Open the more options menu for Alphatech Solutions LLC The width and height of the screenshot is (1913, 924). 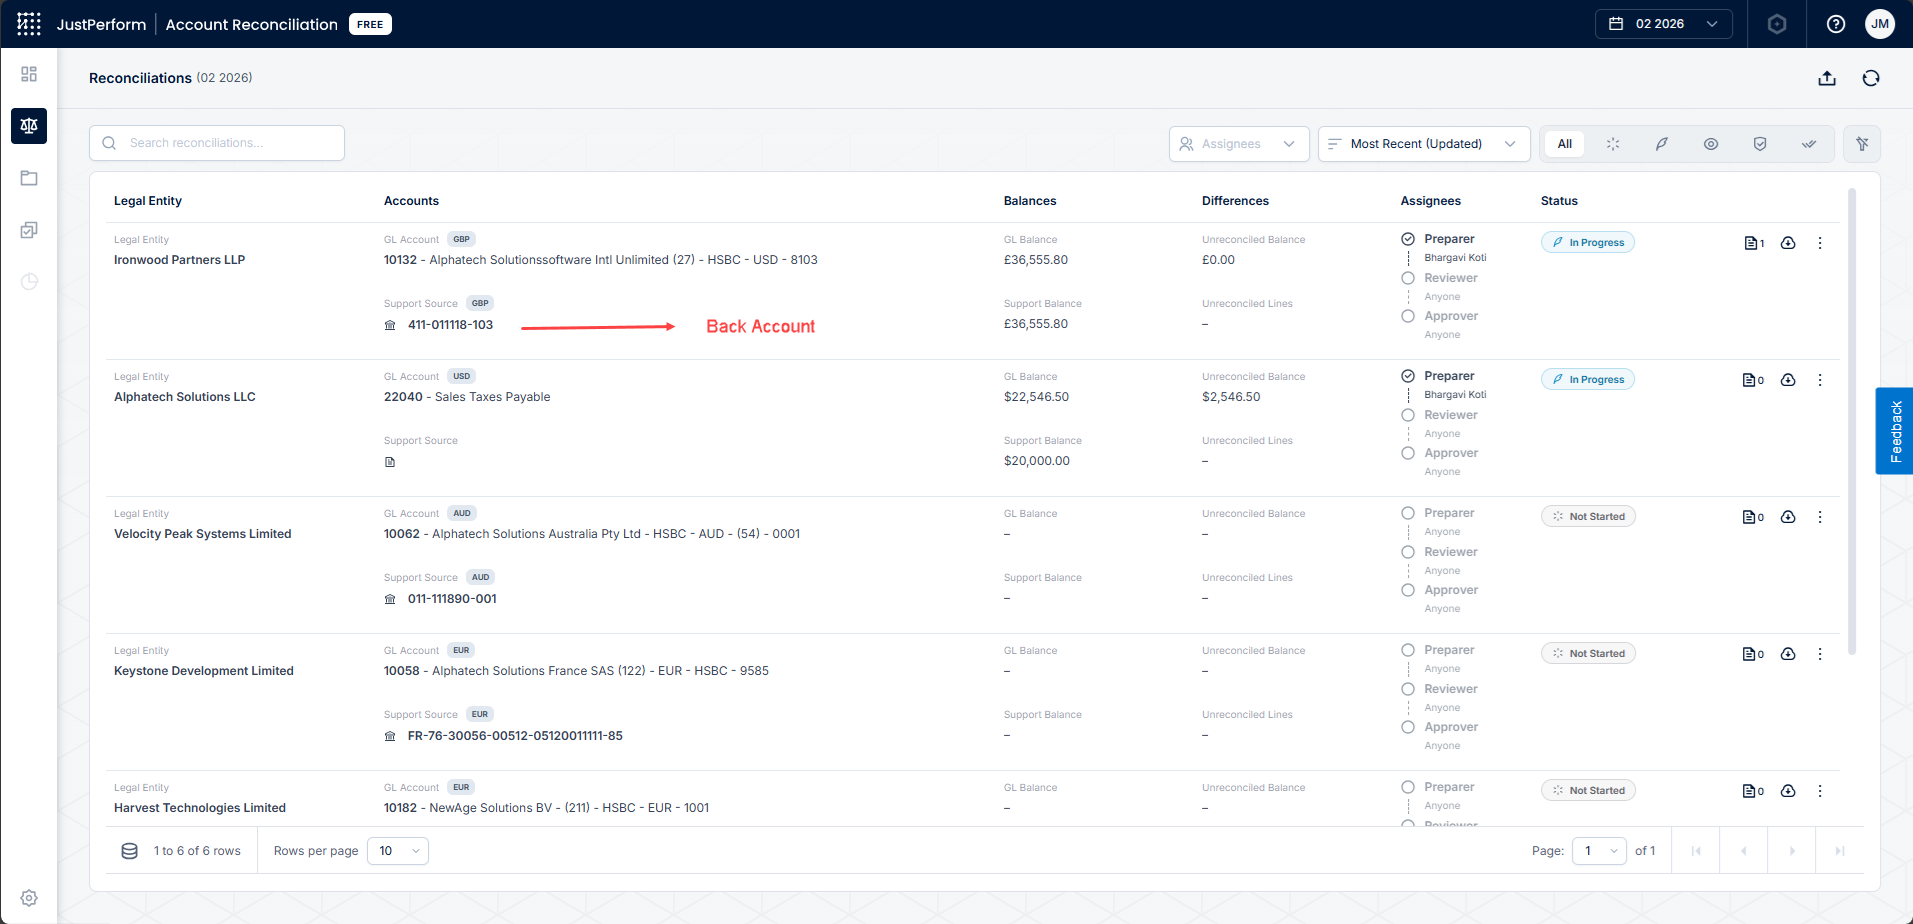tap(1820, 380)
